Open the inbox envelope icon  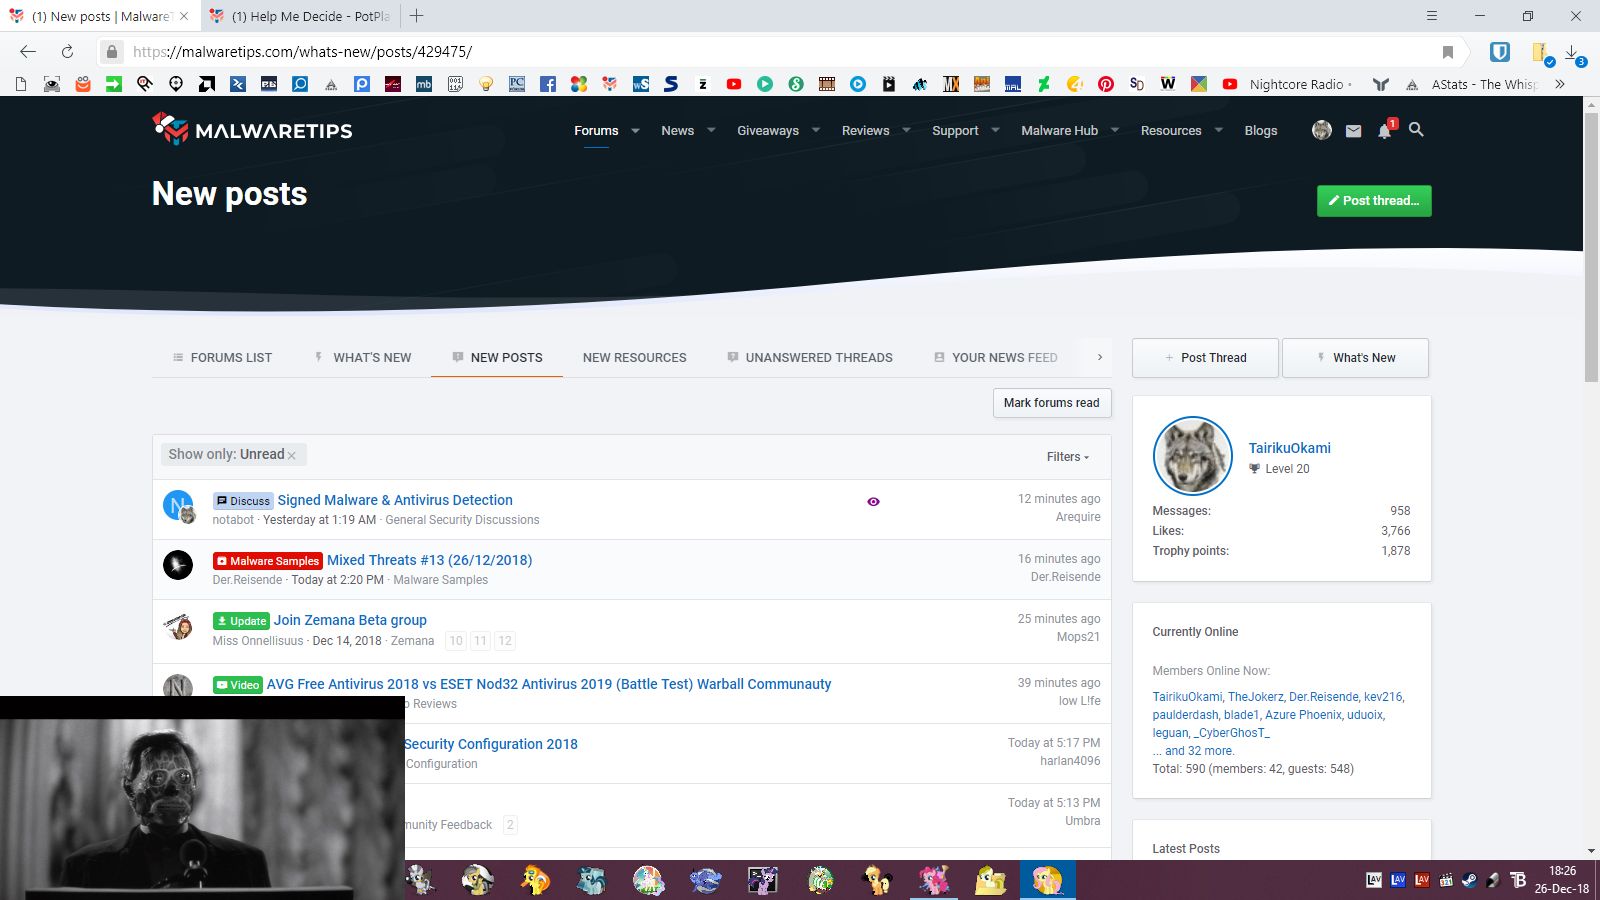1353,131
